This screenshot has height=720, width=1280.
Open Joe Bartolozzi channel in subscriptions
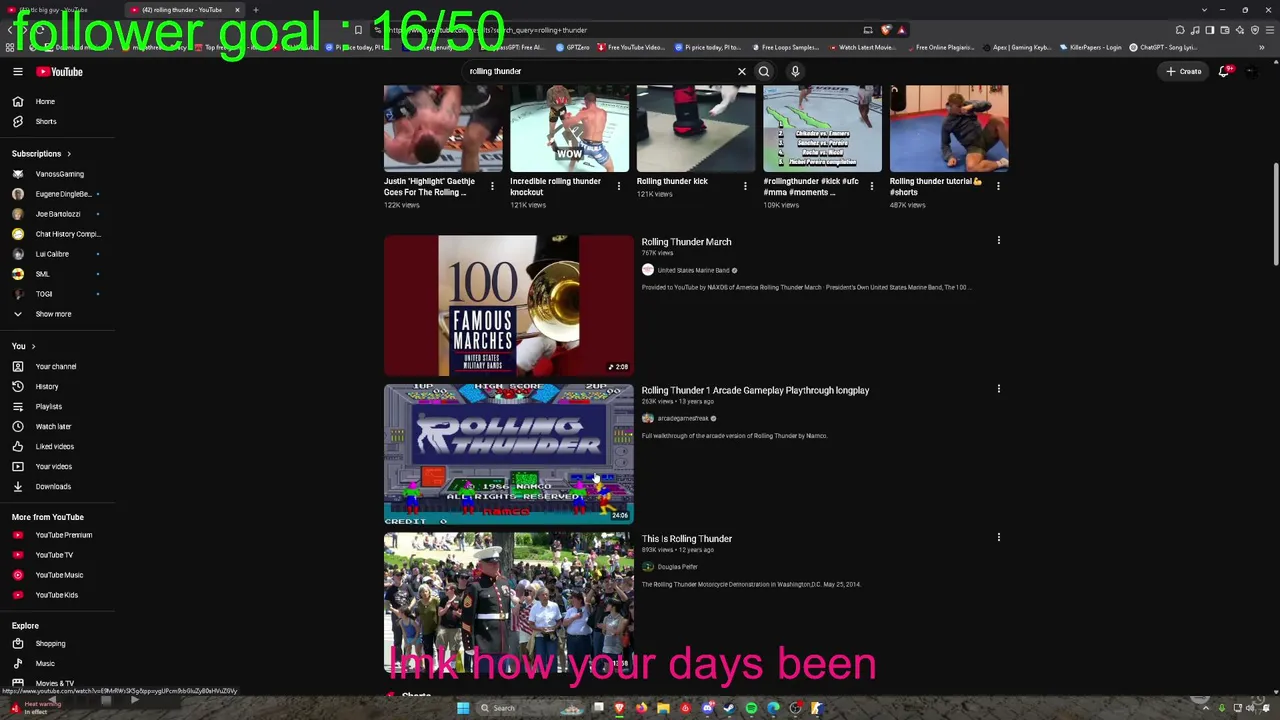tap(57, 214)
